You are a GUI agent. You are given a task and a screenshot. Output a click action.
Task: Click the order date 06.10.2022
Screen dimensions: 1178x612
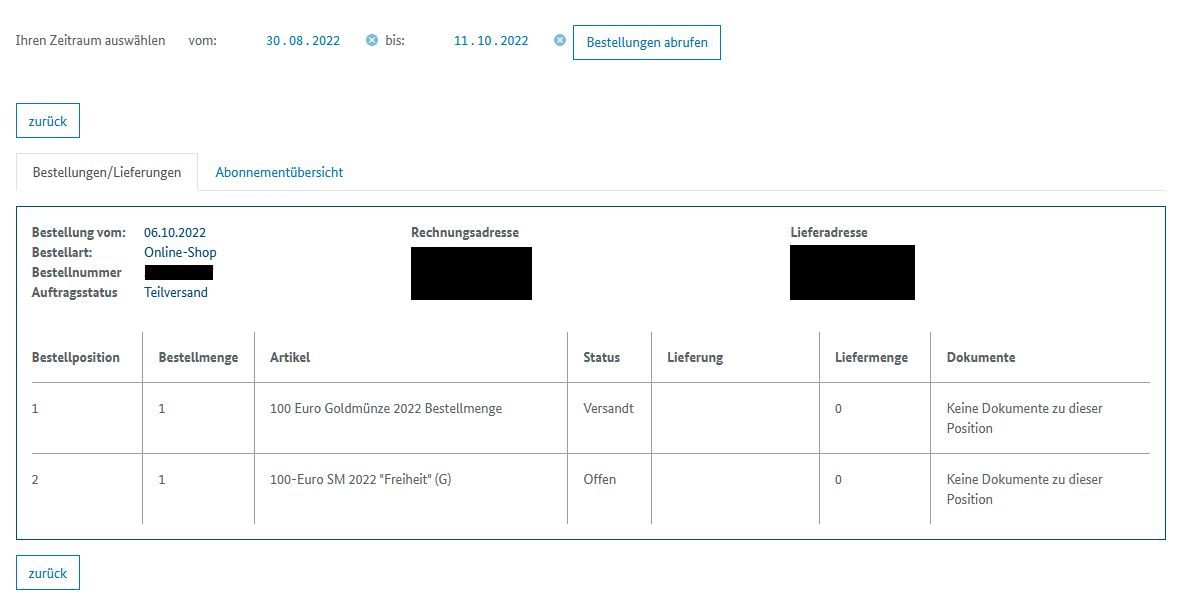pyautogui.click(x=175, y=233)
